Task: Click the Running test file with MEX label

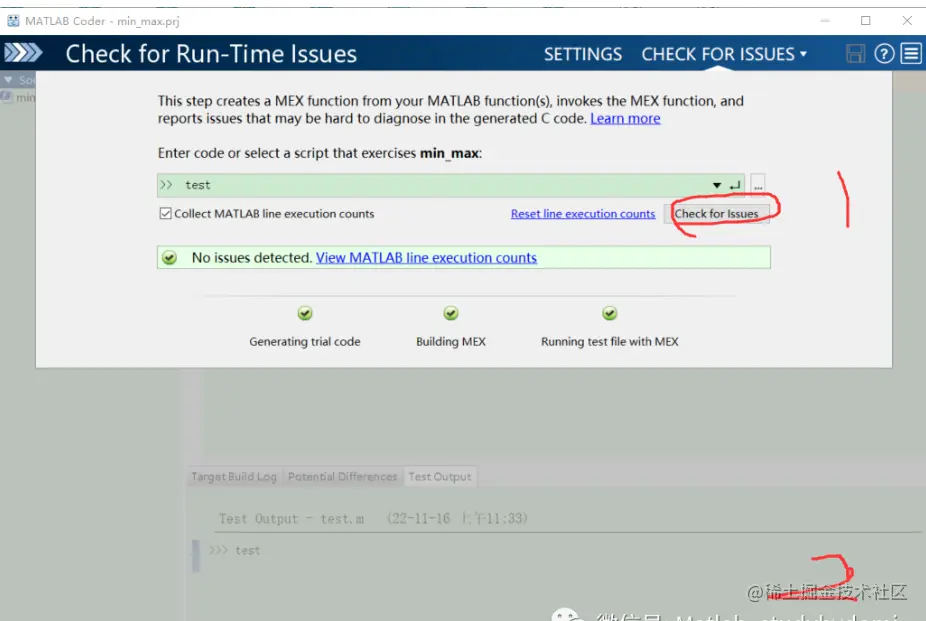Action: [x=609, y=342]
